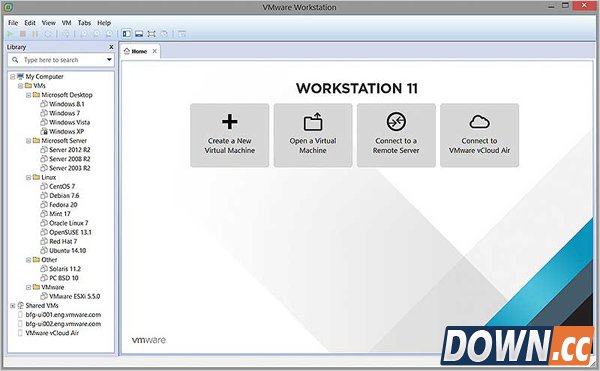The image size is (600, 371).
Task: Select Debian 7.6 in the library
Action: [x=64, y=195]
